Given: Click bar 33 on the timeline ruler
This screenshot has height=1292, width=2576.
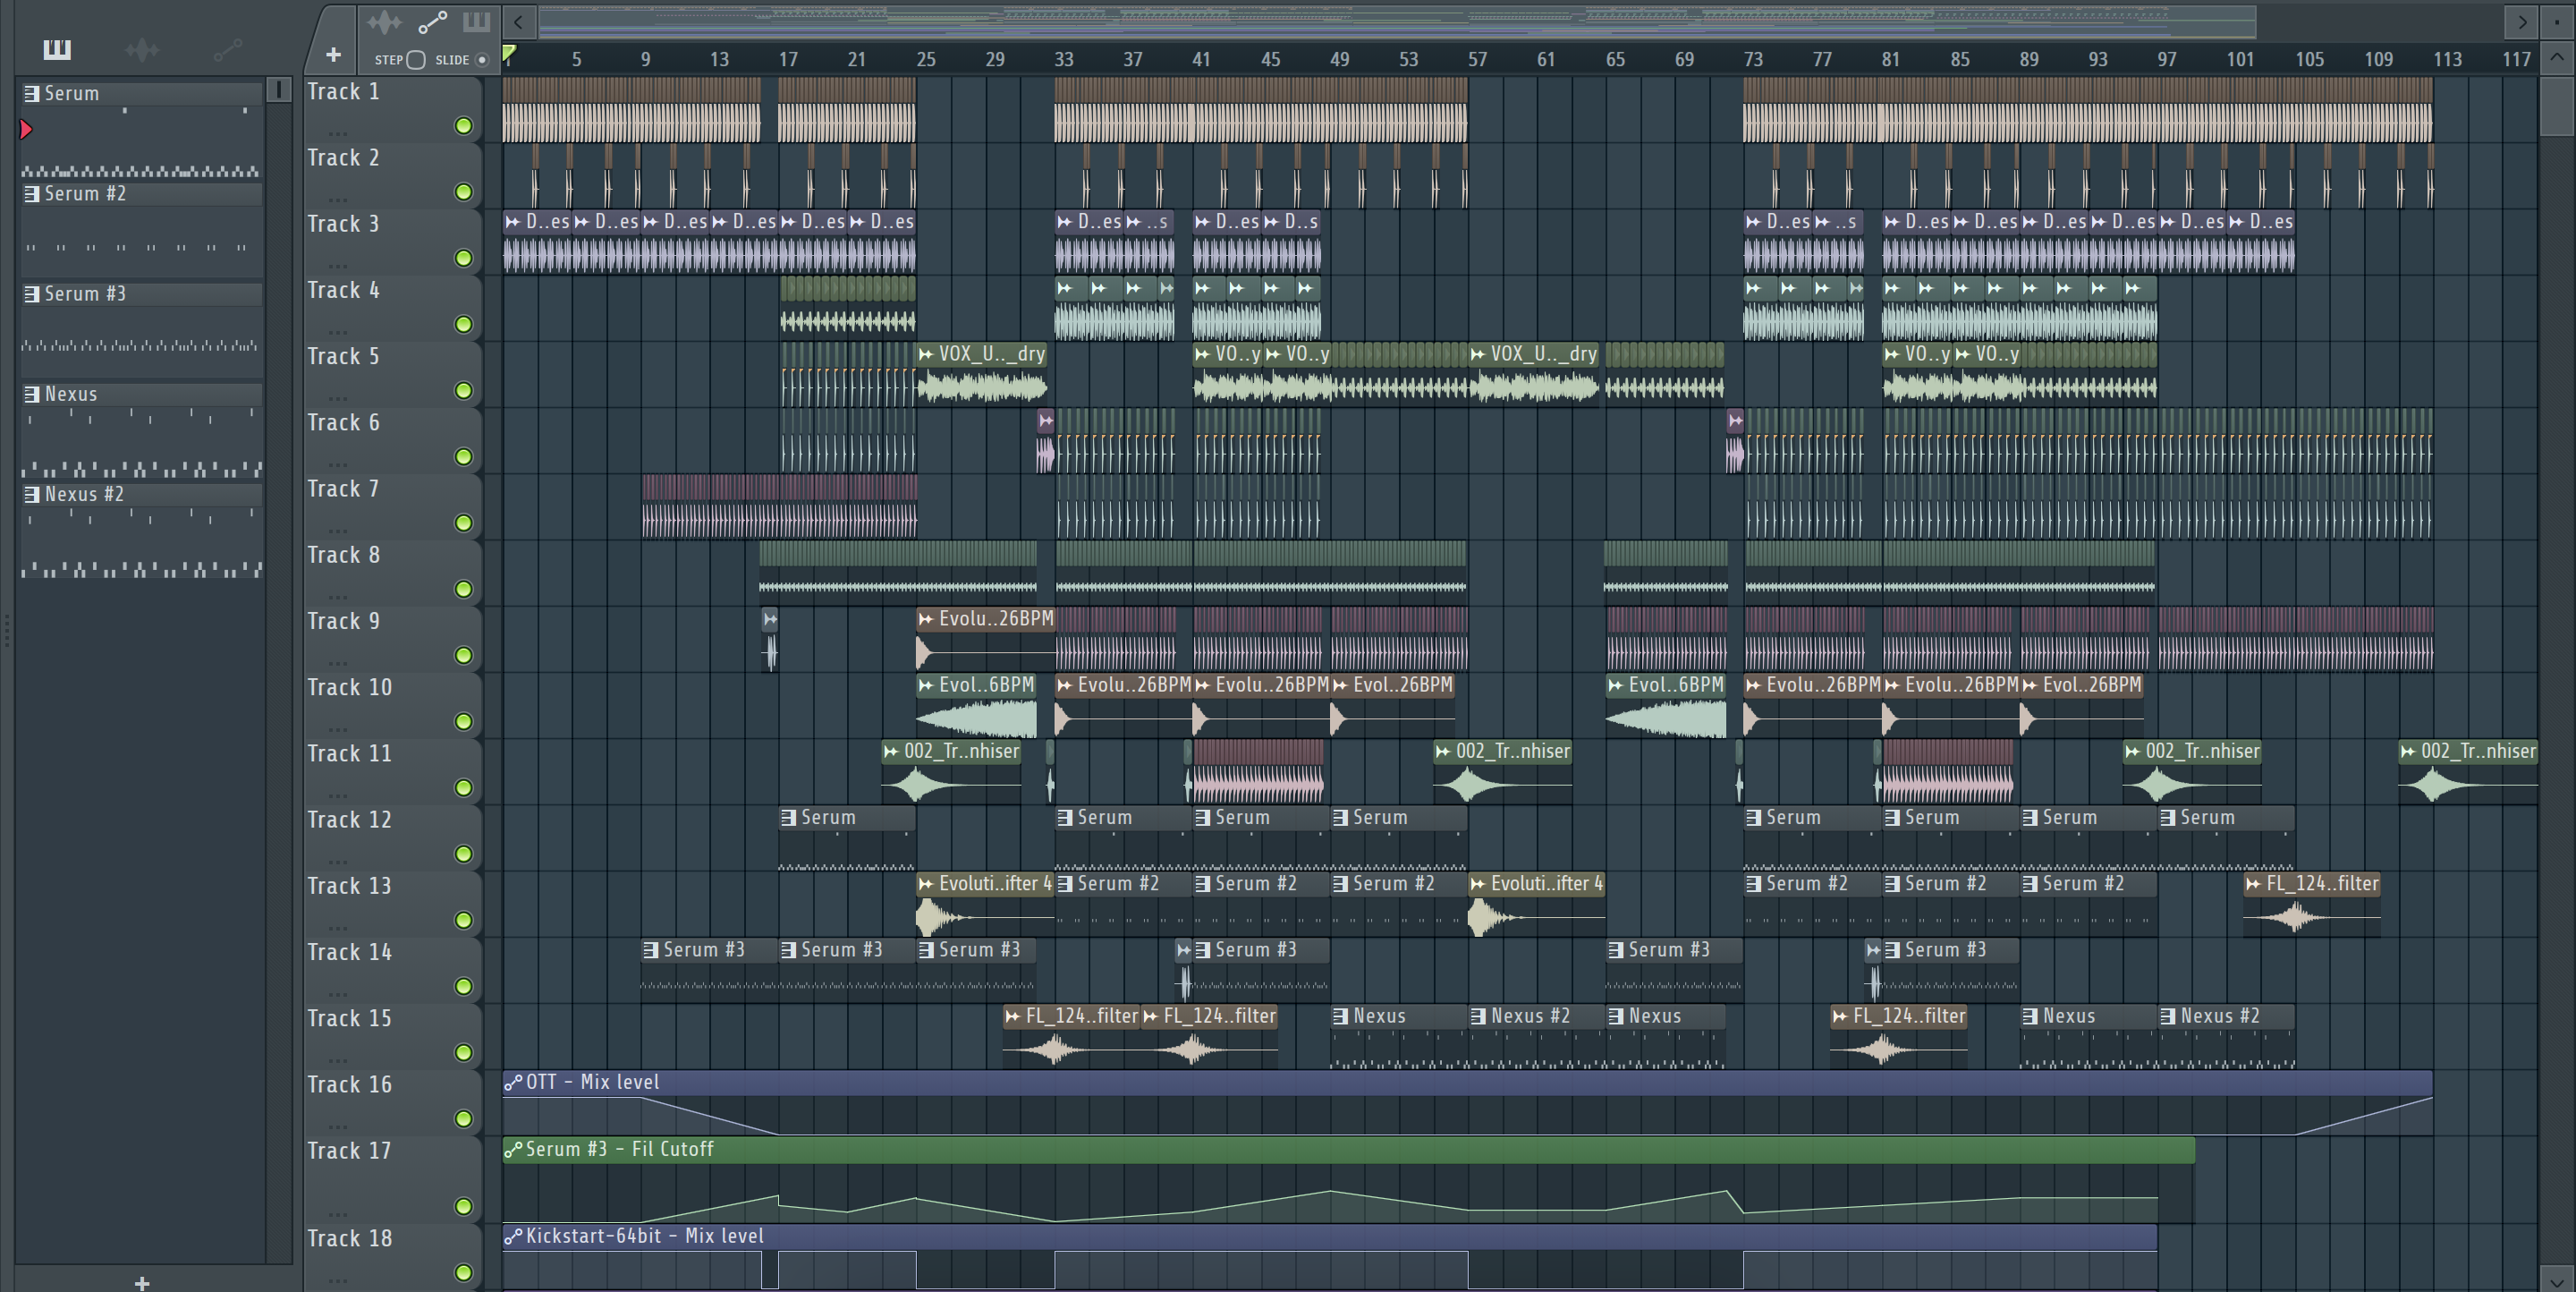Looking at the screenshot, I should click(1063, 59).
